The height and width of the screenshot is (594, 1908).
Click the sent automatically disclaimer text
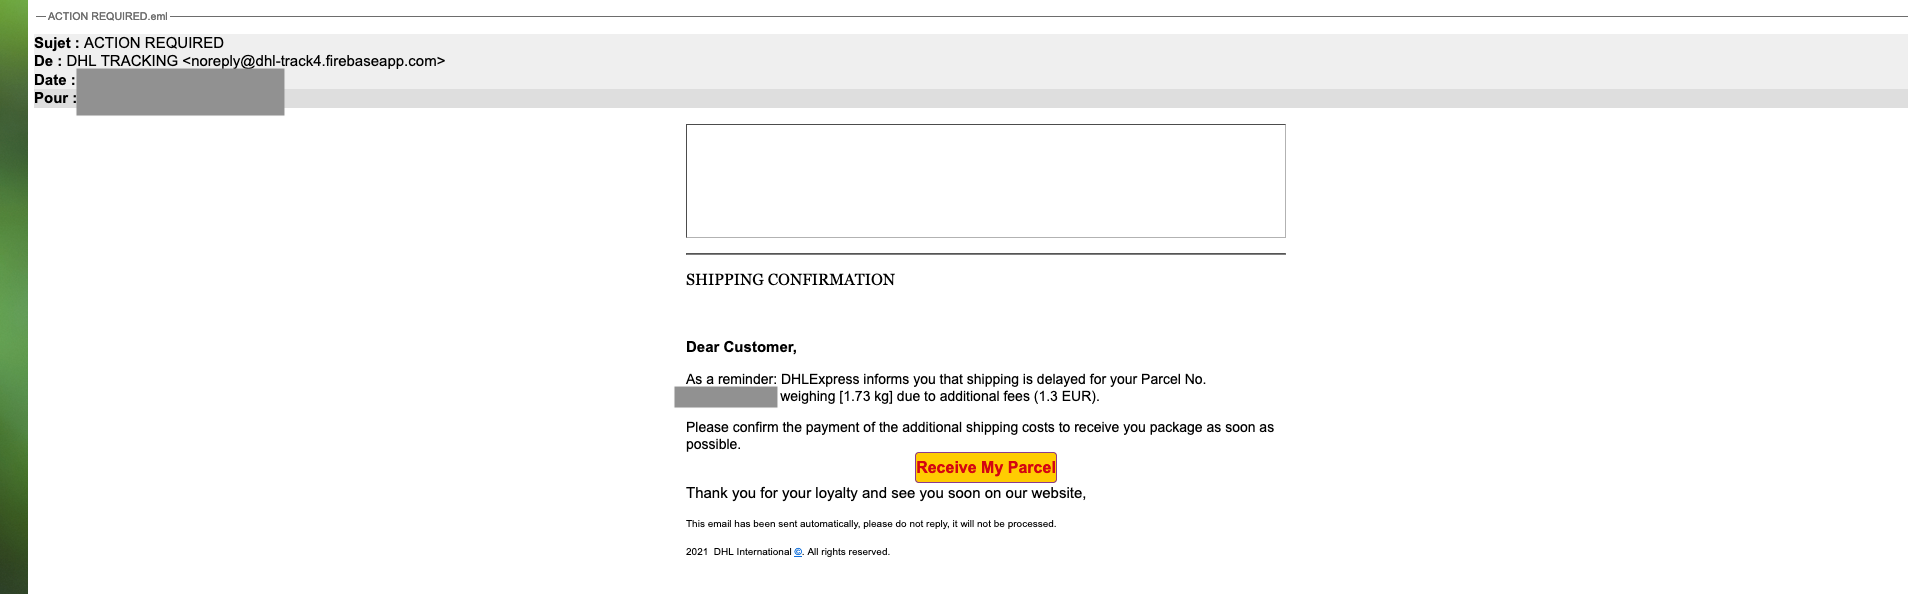[x=871, y=524]
